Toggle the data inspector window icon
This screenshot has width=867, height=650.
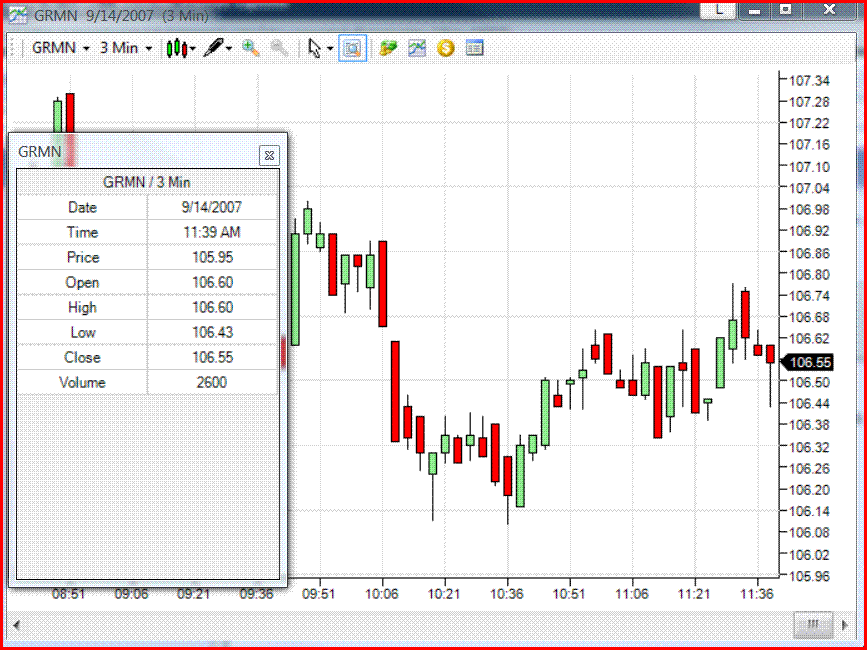352,49
